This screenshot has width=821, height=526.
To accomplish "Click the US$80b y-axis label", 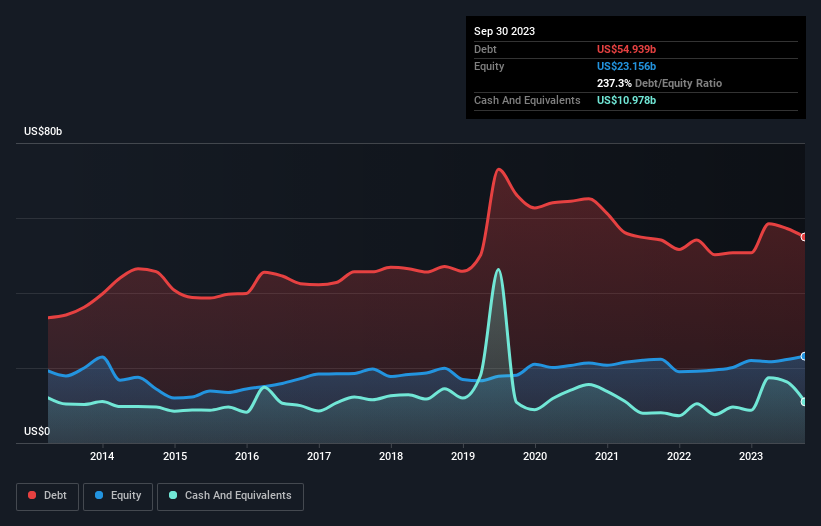I will tap(43, 131).
